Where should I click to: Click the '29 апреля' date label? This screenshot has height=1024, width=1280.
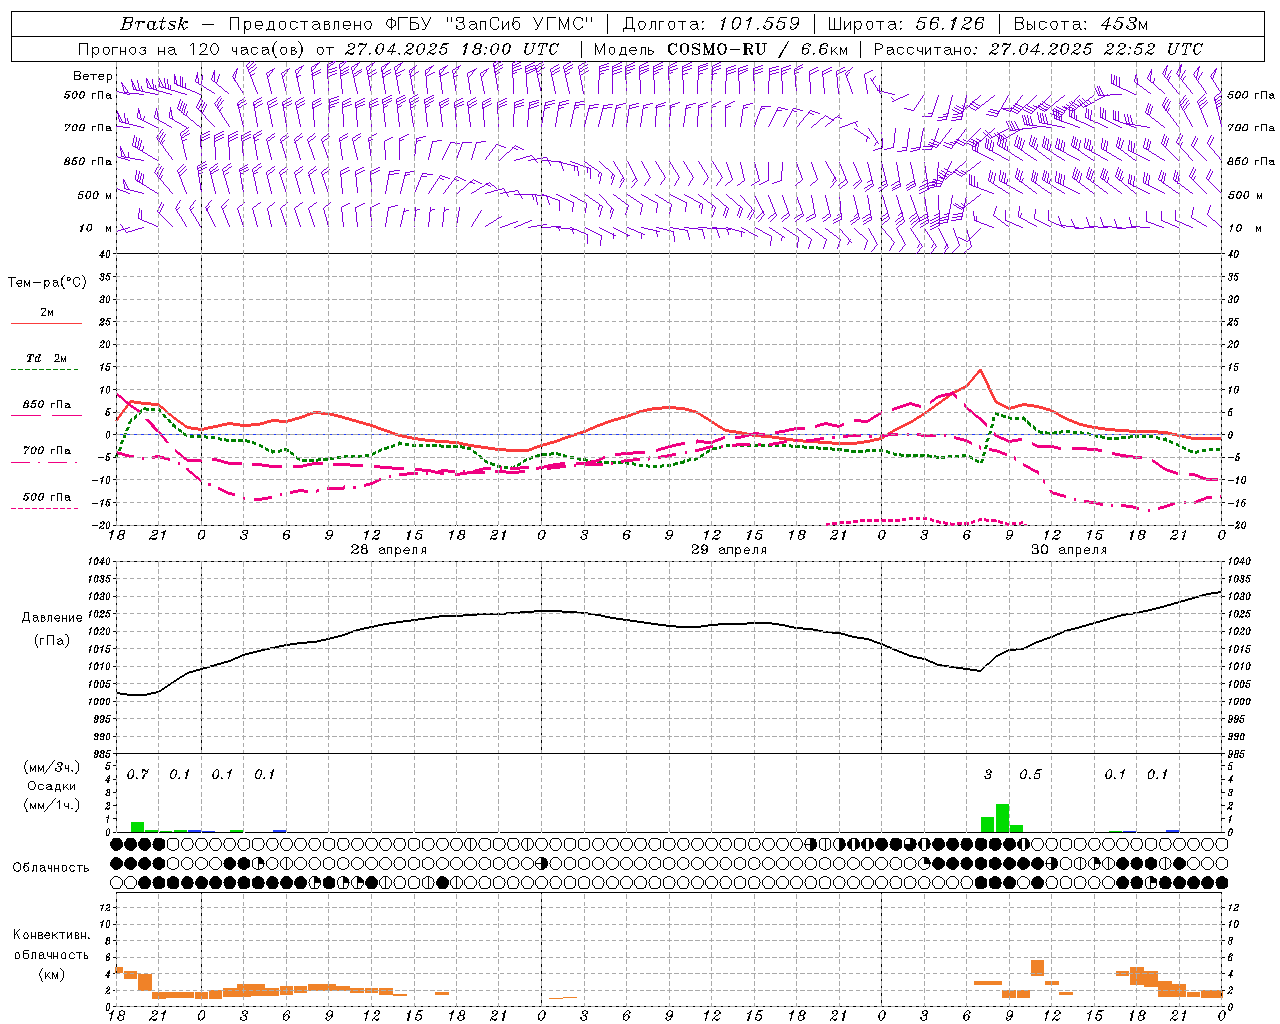[x=729, y=550]
